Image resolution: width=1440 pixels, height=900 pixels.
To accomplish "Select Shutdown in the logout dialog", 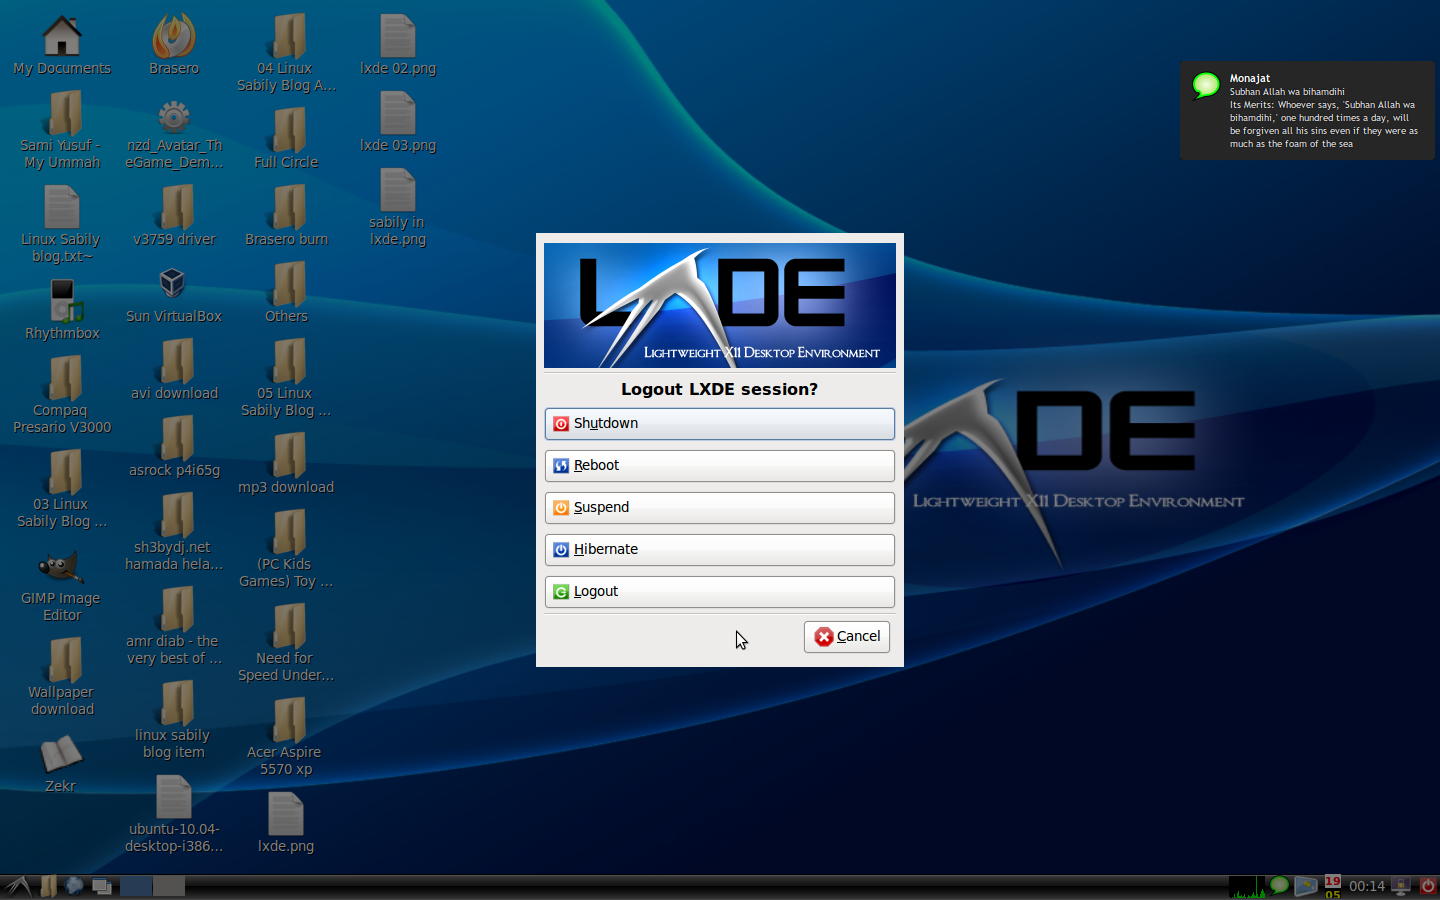I will (719, 424).
